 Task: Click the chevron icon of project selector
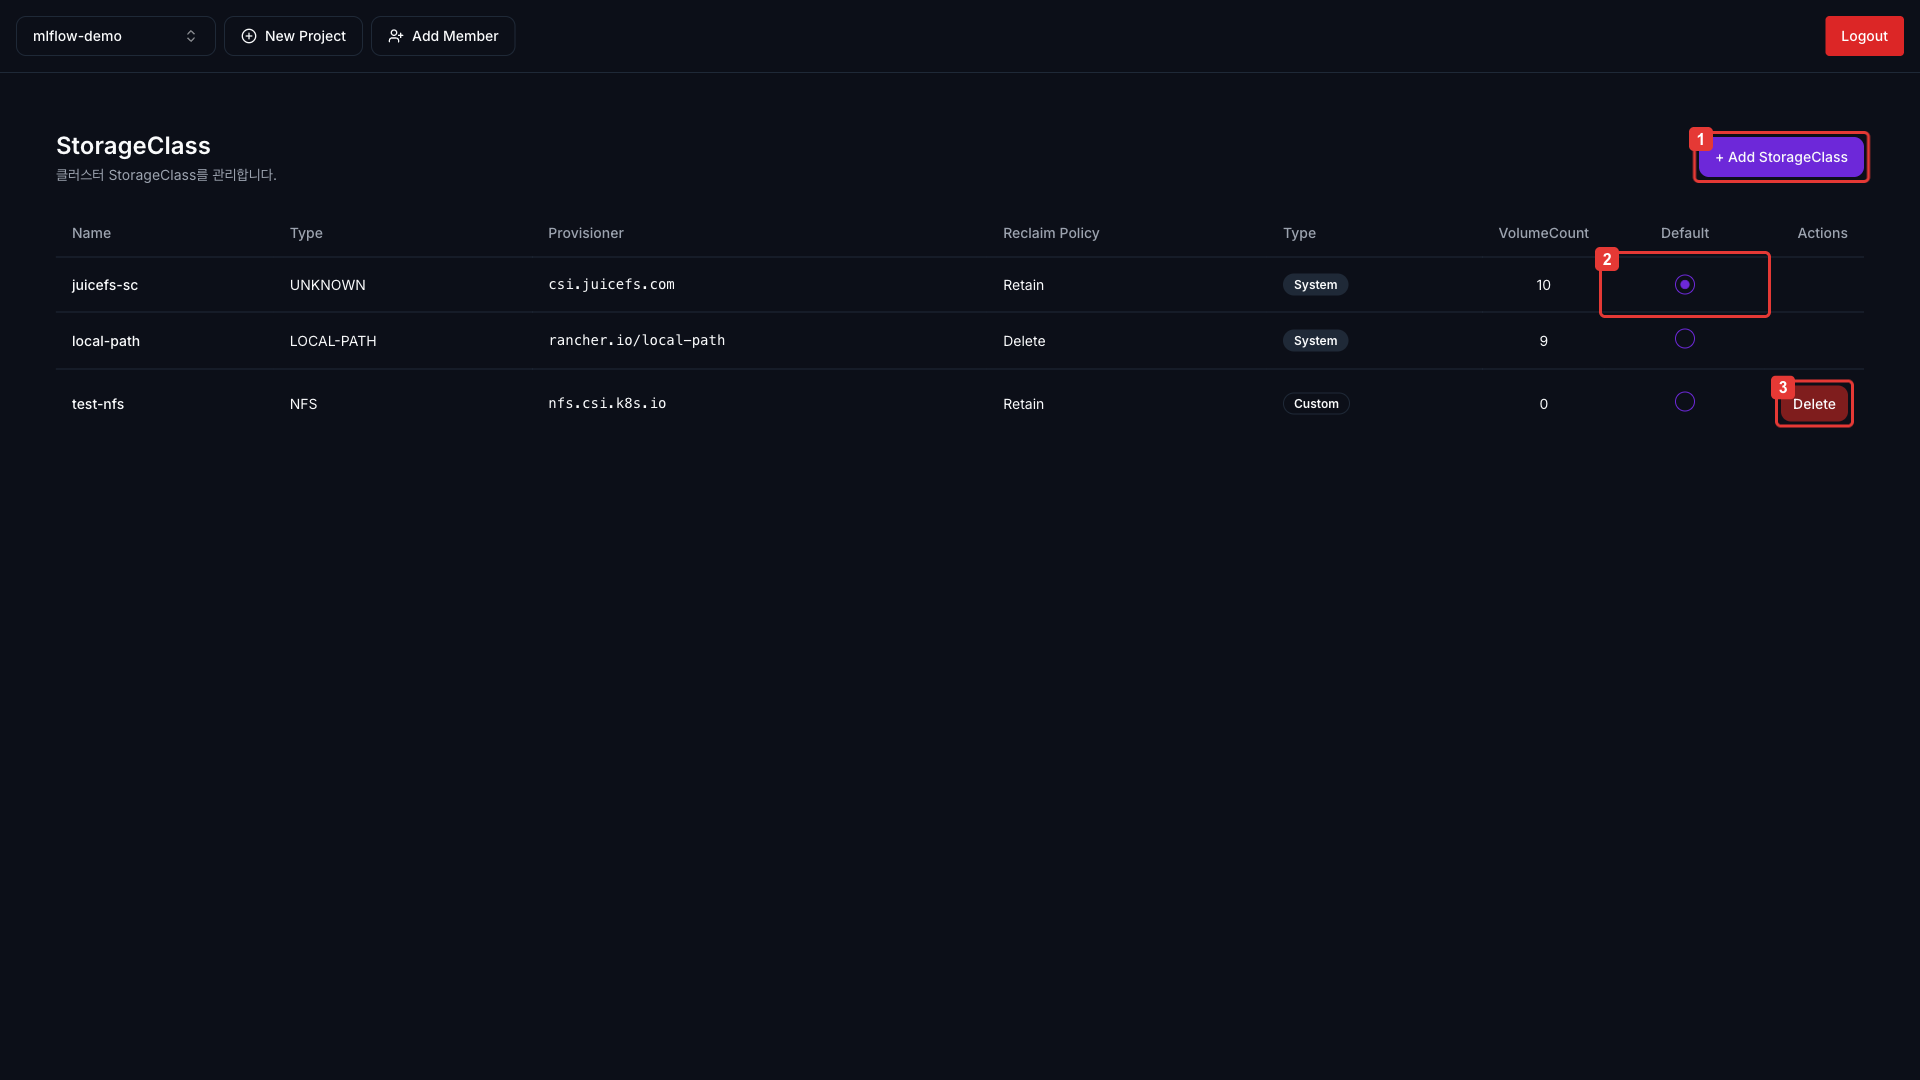(191, 36)
